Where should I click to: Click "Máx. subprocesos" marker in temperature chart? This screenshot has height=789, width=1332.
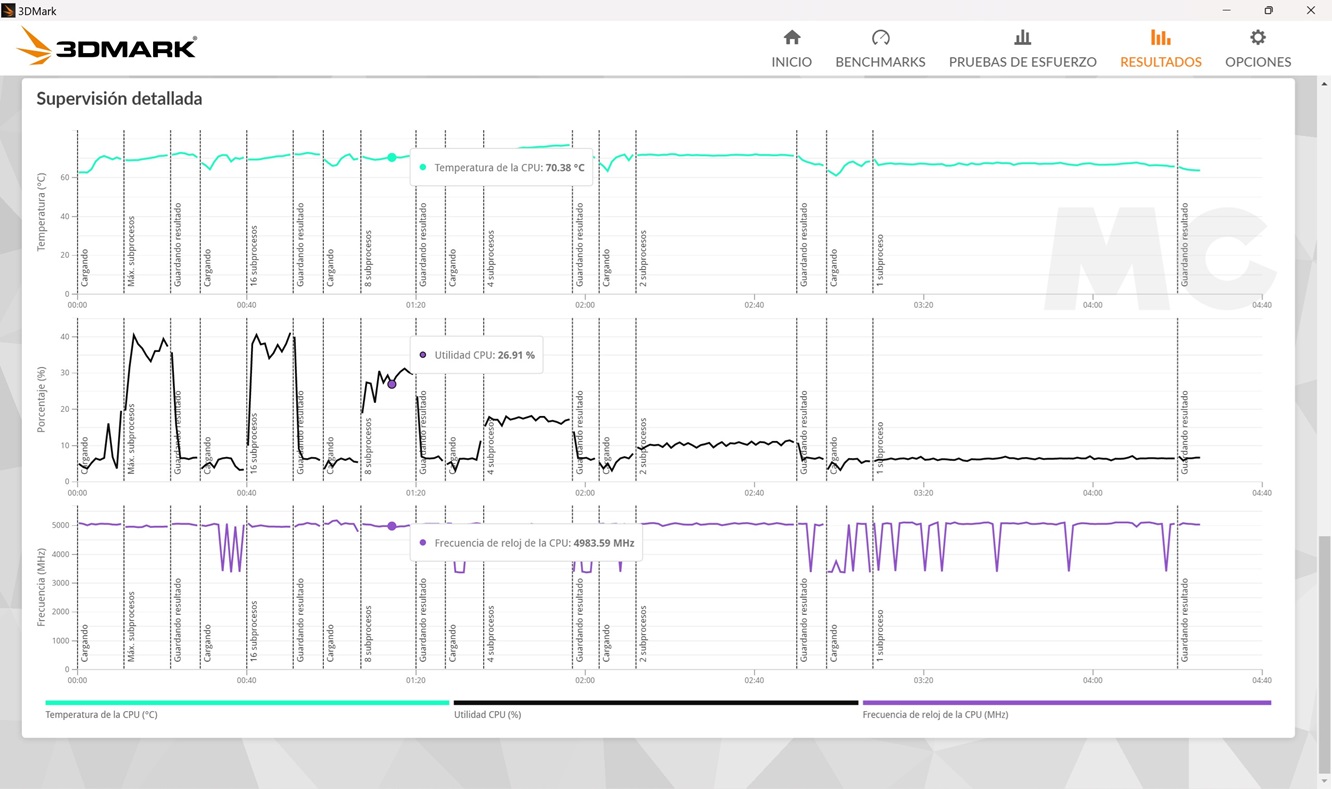click(131, 252)
